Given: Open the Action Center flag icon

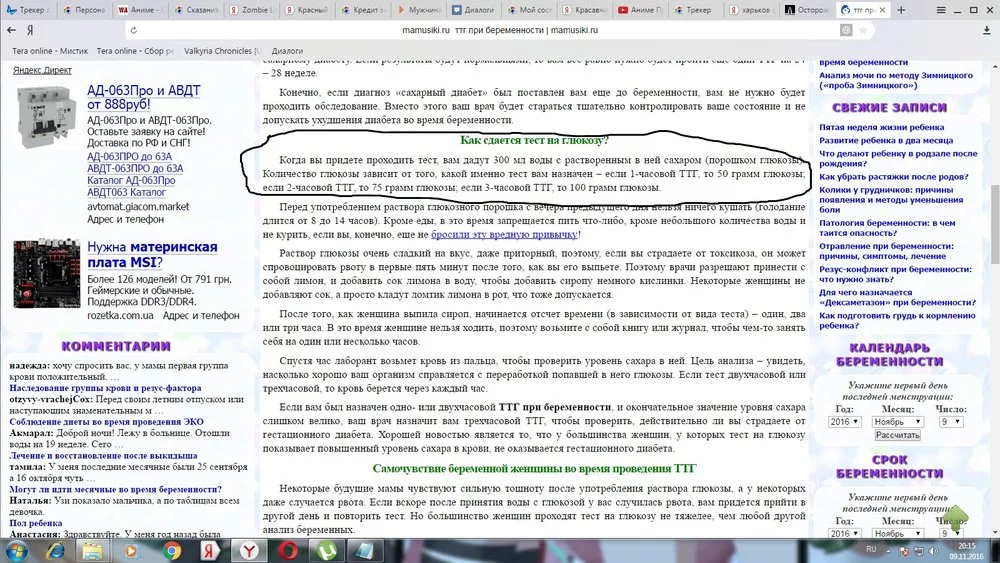Looking at the screenshot, I should point(904,551).
